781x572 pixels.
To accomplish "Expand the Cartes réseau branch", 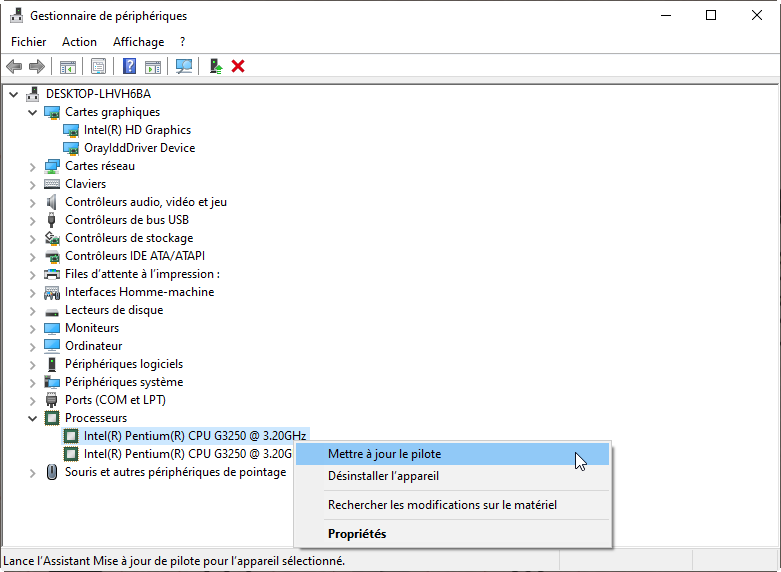I will (x=32, y=166).
